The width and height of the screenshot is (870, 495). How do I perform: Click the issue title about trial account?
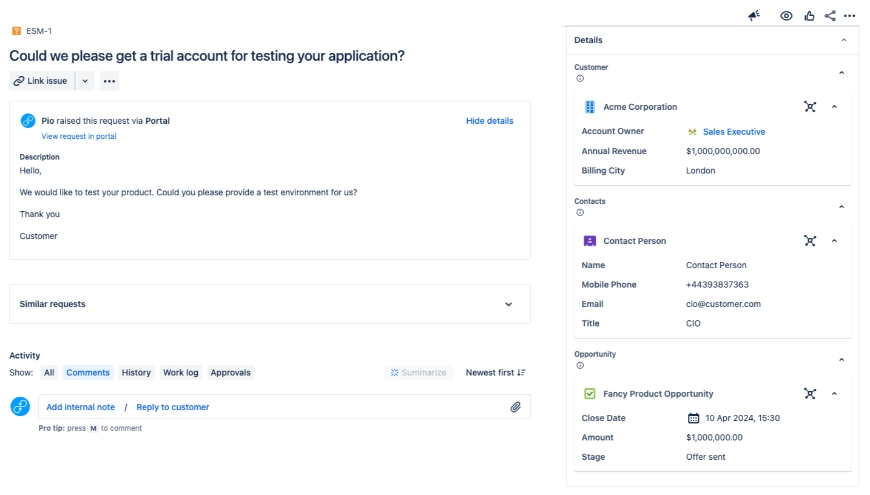(x=207, y=55)
